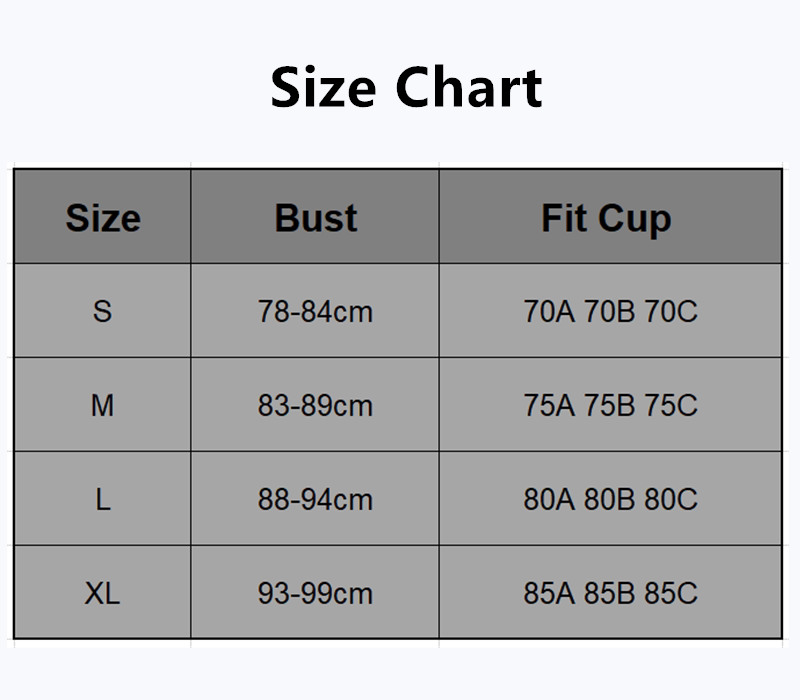Select the 83-89cm bust cell
Viewport: 800px width, 700px height.
(x=315, y=405)
